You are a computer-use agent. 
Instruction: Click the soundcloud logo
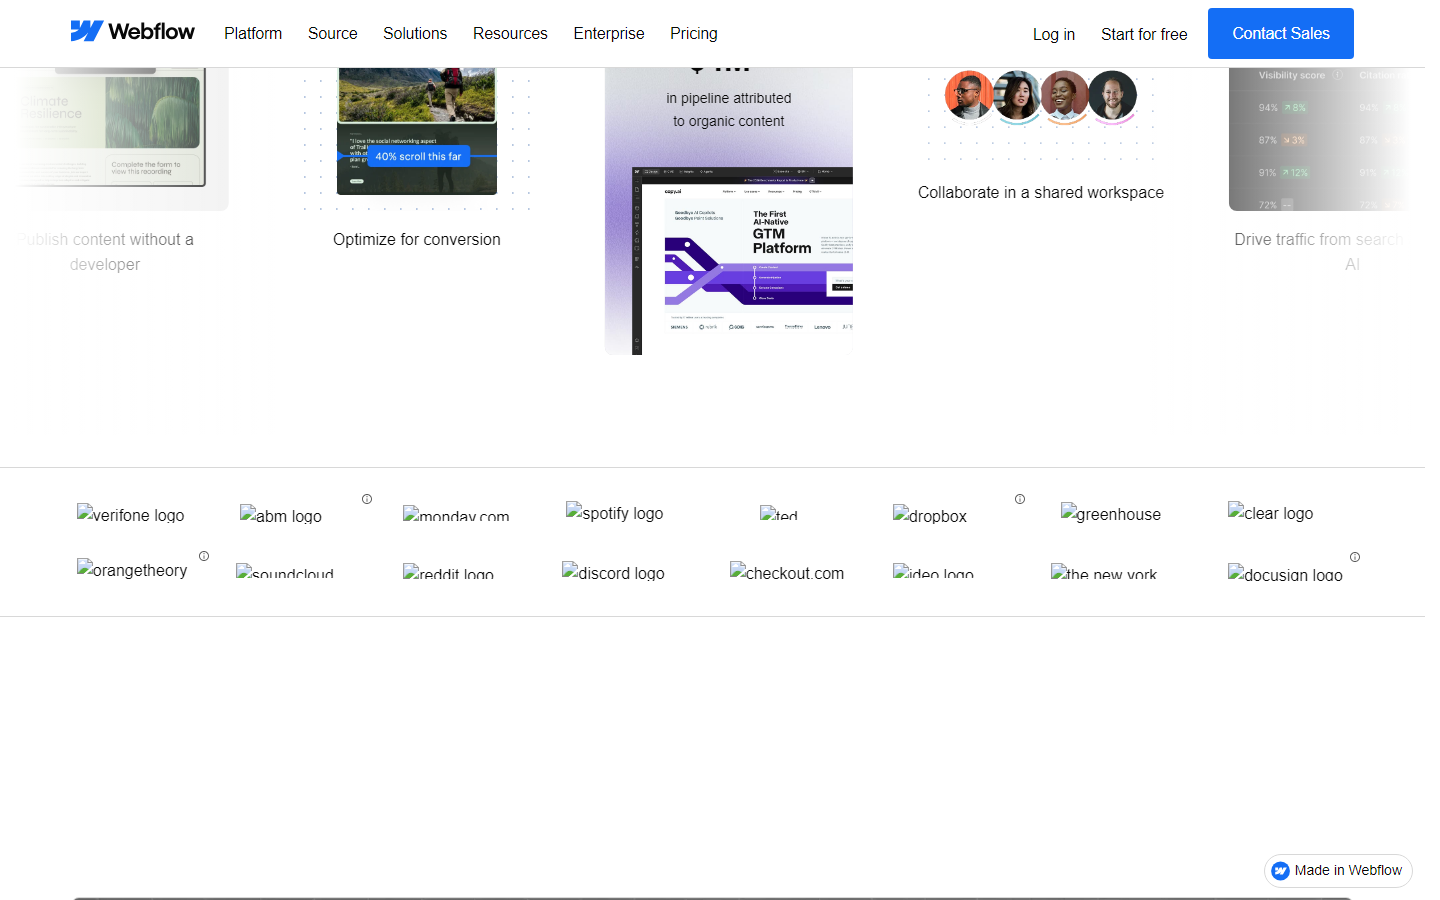[285, 572]
